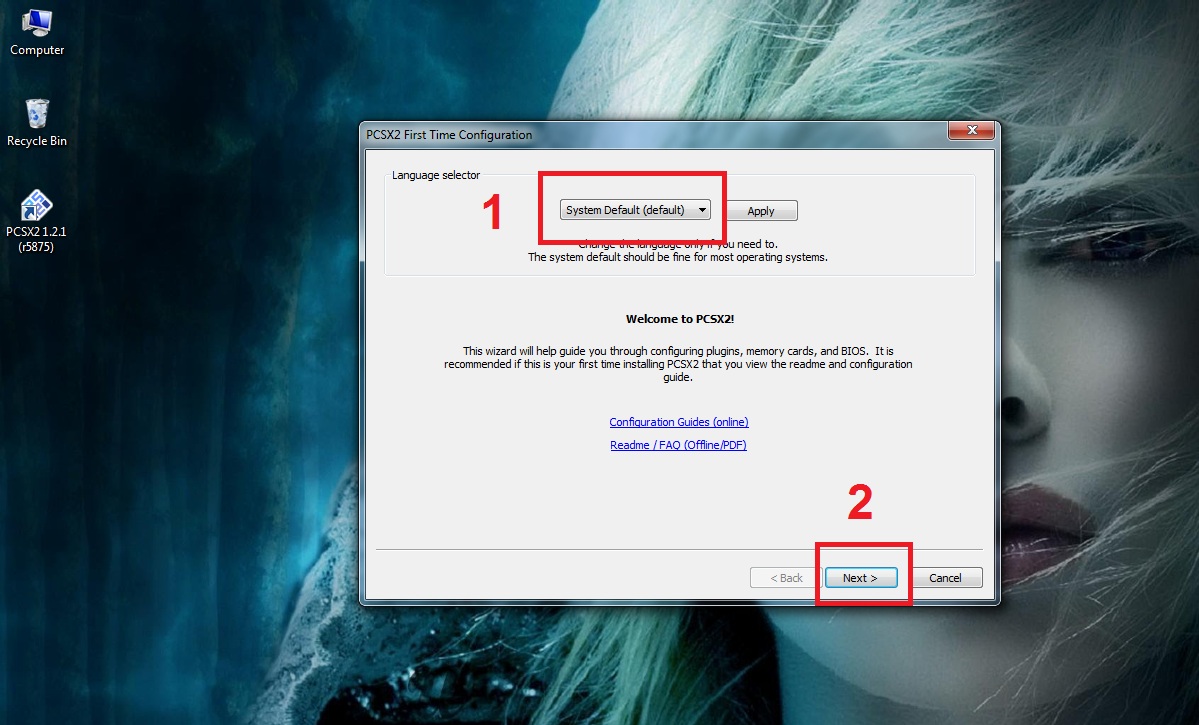
Task: Proceed with the Next button
Action: [x=860, y=578]
